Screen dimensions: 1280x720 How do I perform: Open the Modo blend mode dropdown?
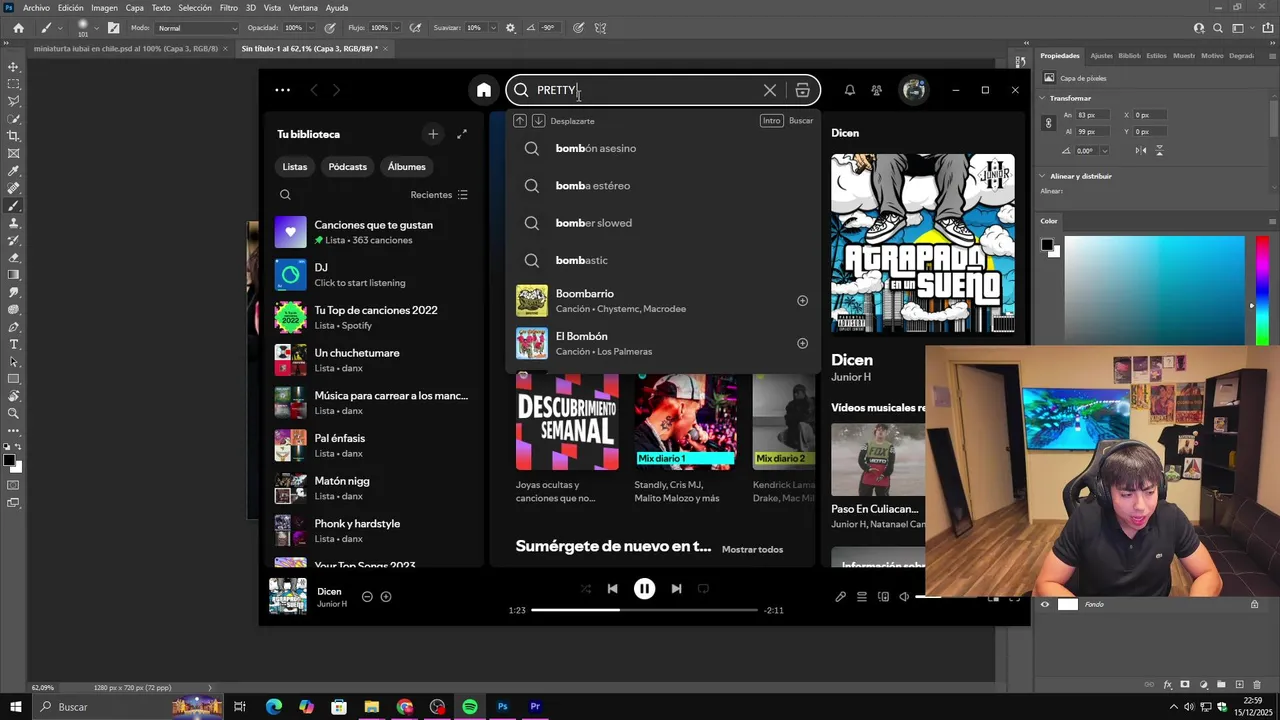pos(197,28)
